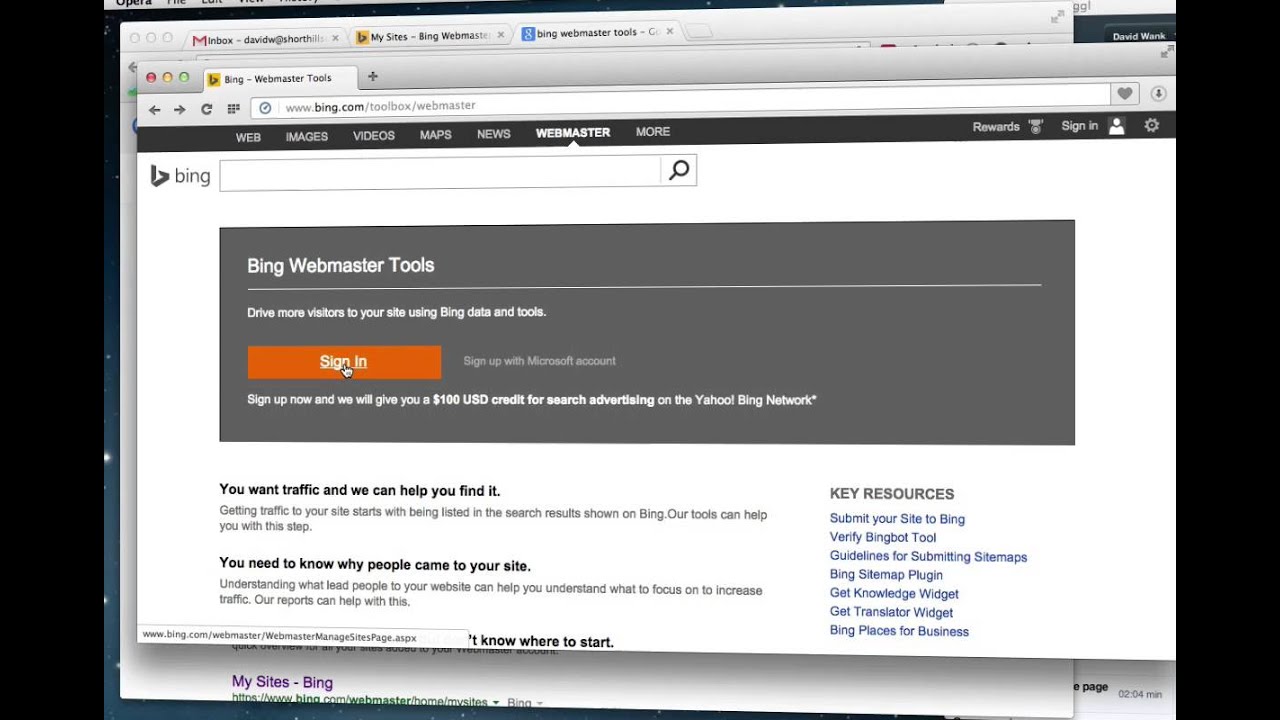Click the heart bookmark icon in address bar

[1125, 93]
